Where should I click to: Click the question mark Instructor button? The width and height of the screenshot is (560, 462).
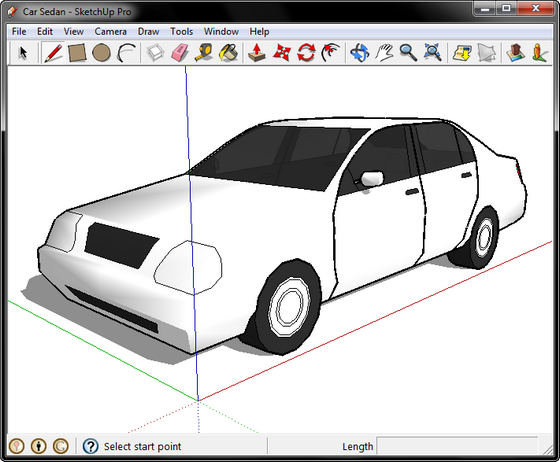(90, 446)
